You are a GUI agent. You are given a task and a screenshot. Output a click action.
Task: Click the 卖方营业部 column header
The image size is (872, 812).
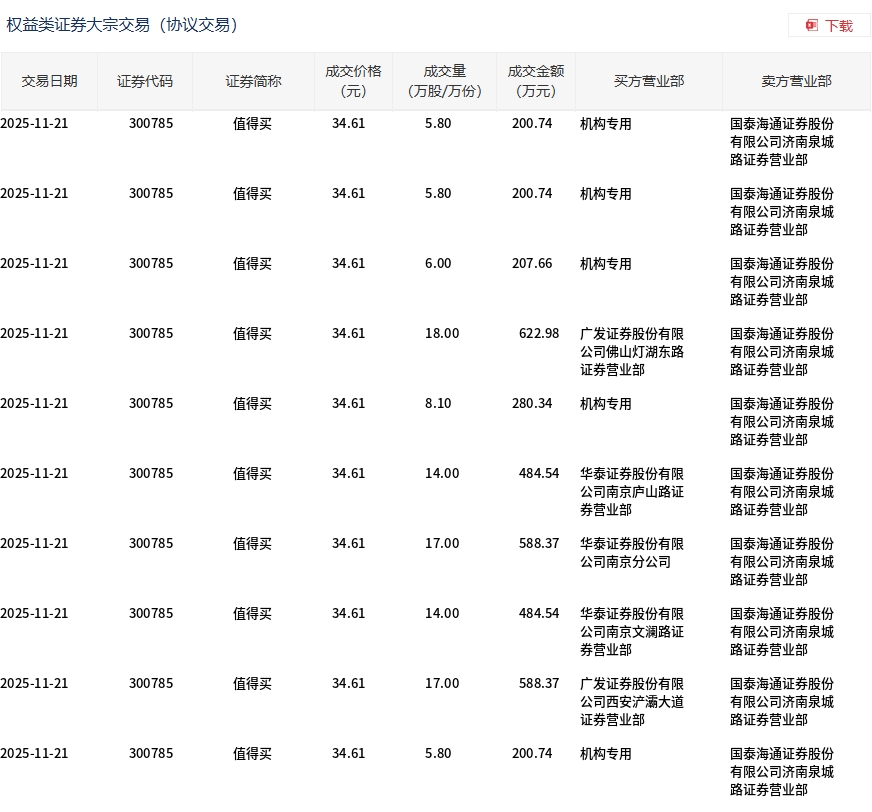(x=796, y=81)
